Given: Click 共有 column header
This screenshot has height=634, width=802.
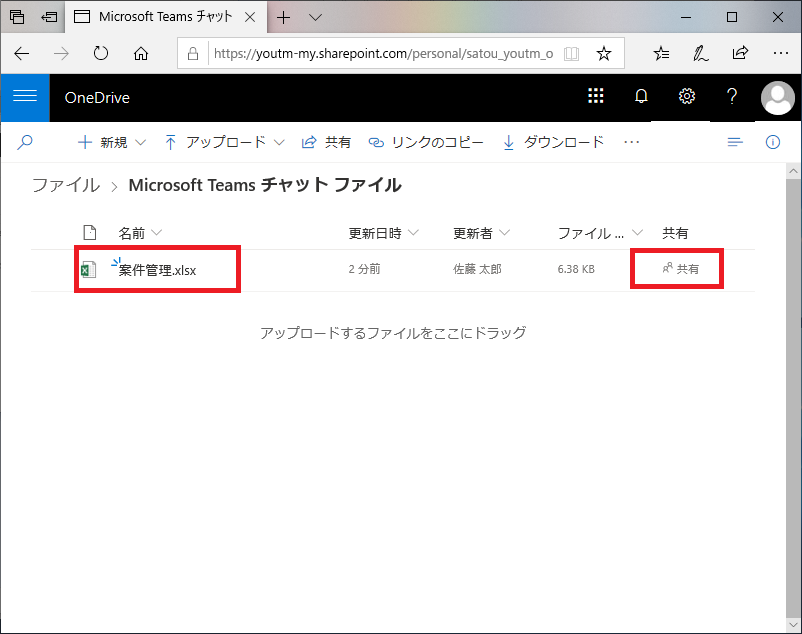Looking at the screenshot, I should click(x=675, y=233).
